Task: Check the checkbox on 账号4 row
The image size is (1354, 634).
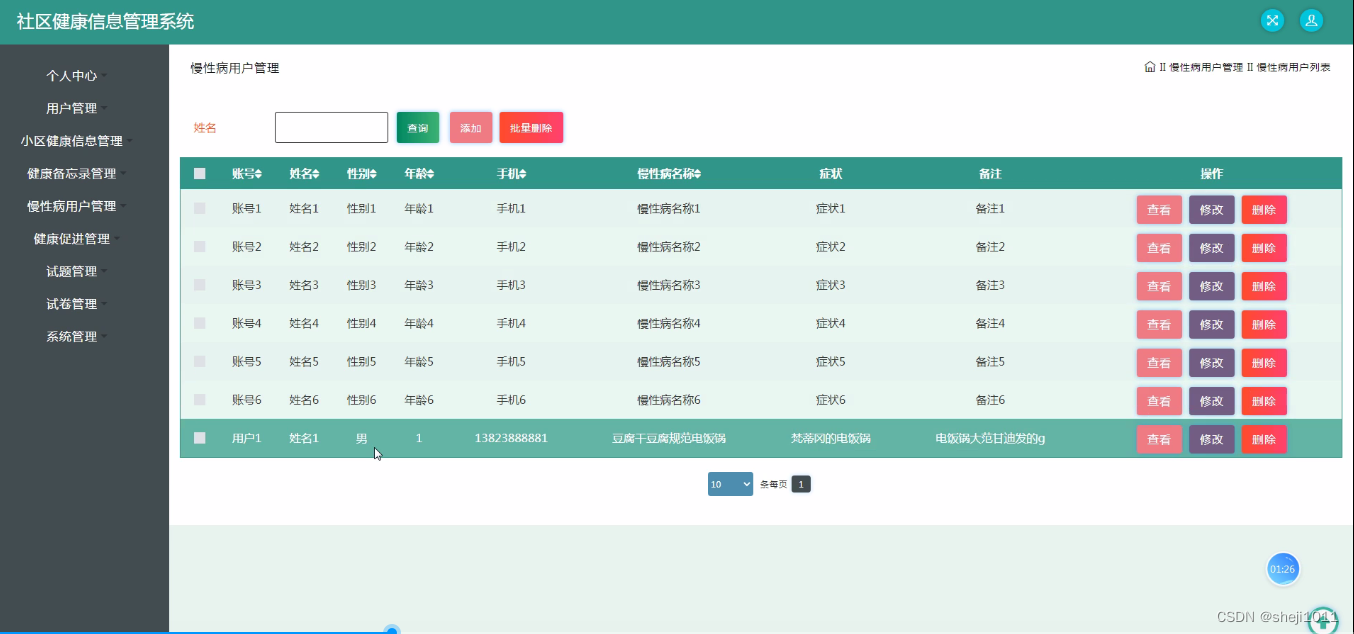Action: pyautogui.click(x=199, y=323)
